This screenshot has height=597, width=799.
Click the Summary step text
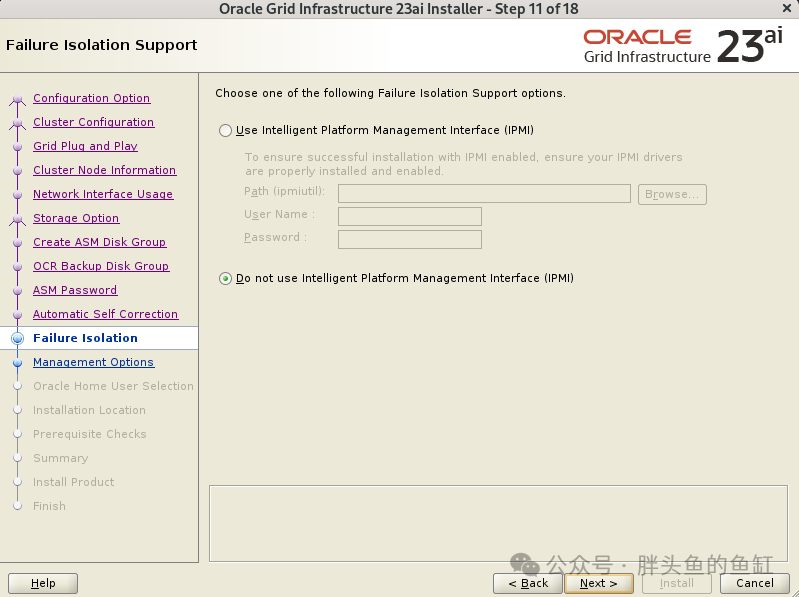61,458
